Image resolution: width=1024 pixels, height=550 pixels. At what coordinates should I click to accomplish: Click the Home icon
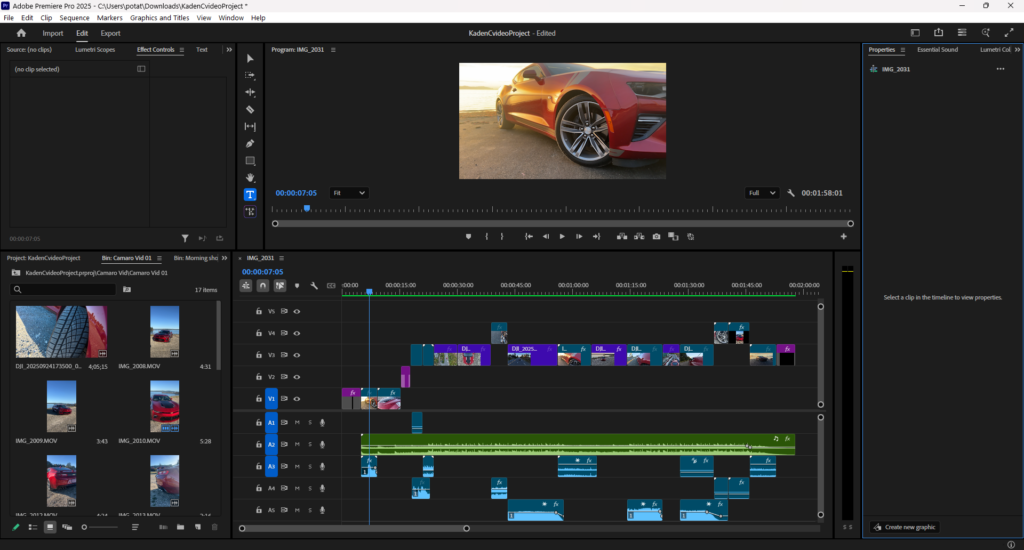[x=21, y=33]
